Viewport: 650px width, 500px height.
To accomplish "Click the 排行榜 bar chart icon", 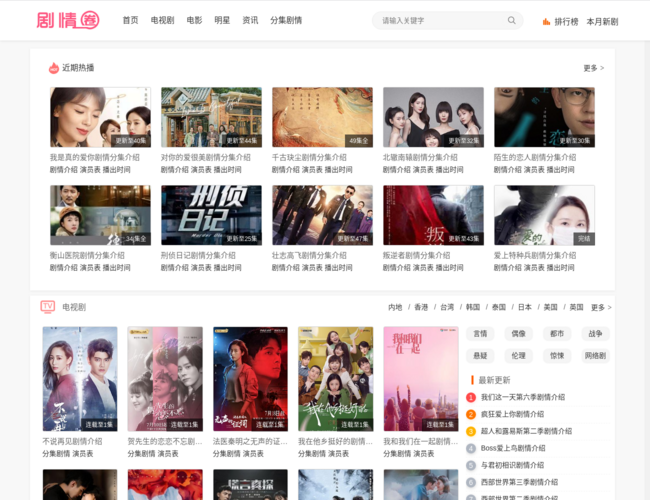I will point(546,21).
